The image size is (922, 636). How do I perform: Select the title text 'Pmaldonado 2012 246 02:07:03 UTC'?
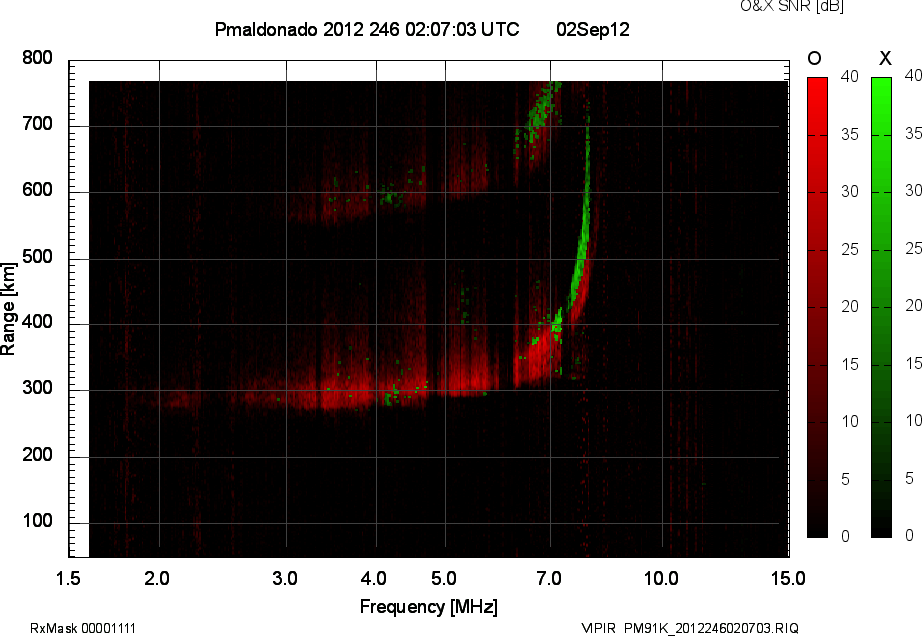367,29
